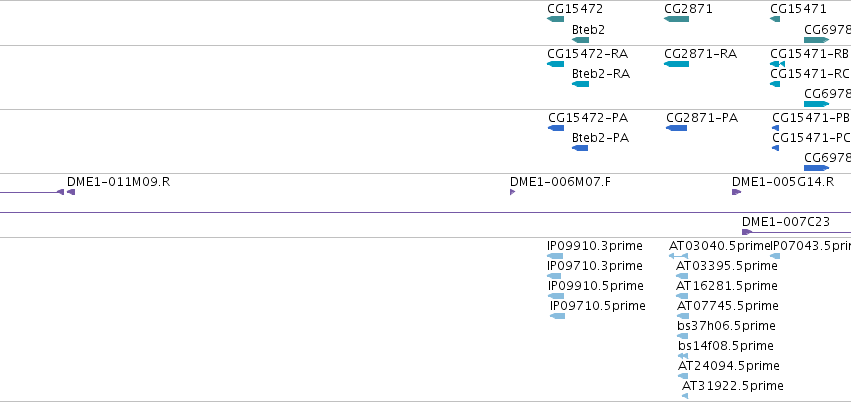Screen dimensions: 851x402
Task: Select the Bteb2-RA transcript glyph
Action: click(x=580, y=84)
